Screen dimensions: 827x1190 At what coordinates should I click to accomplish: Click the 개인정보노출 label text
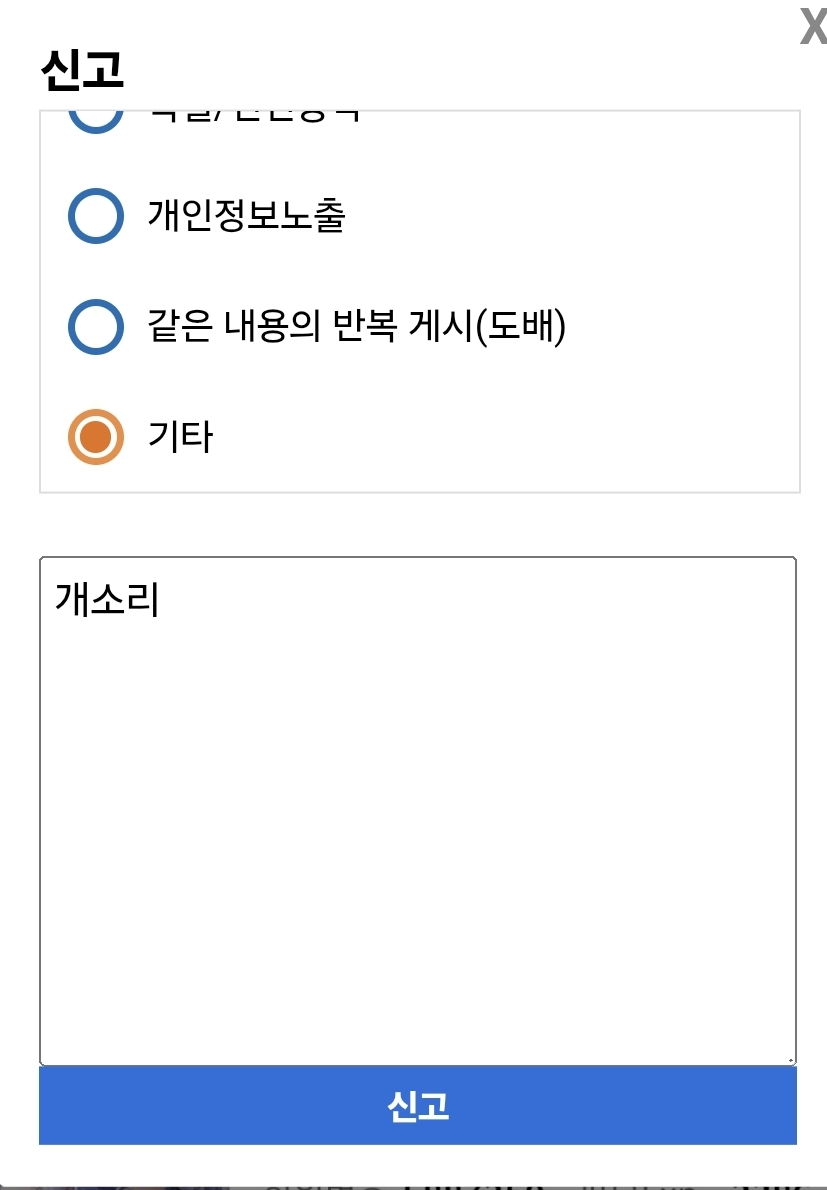coord(246,216)
